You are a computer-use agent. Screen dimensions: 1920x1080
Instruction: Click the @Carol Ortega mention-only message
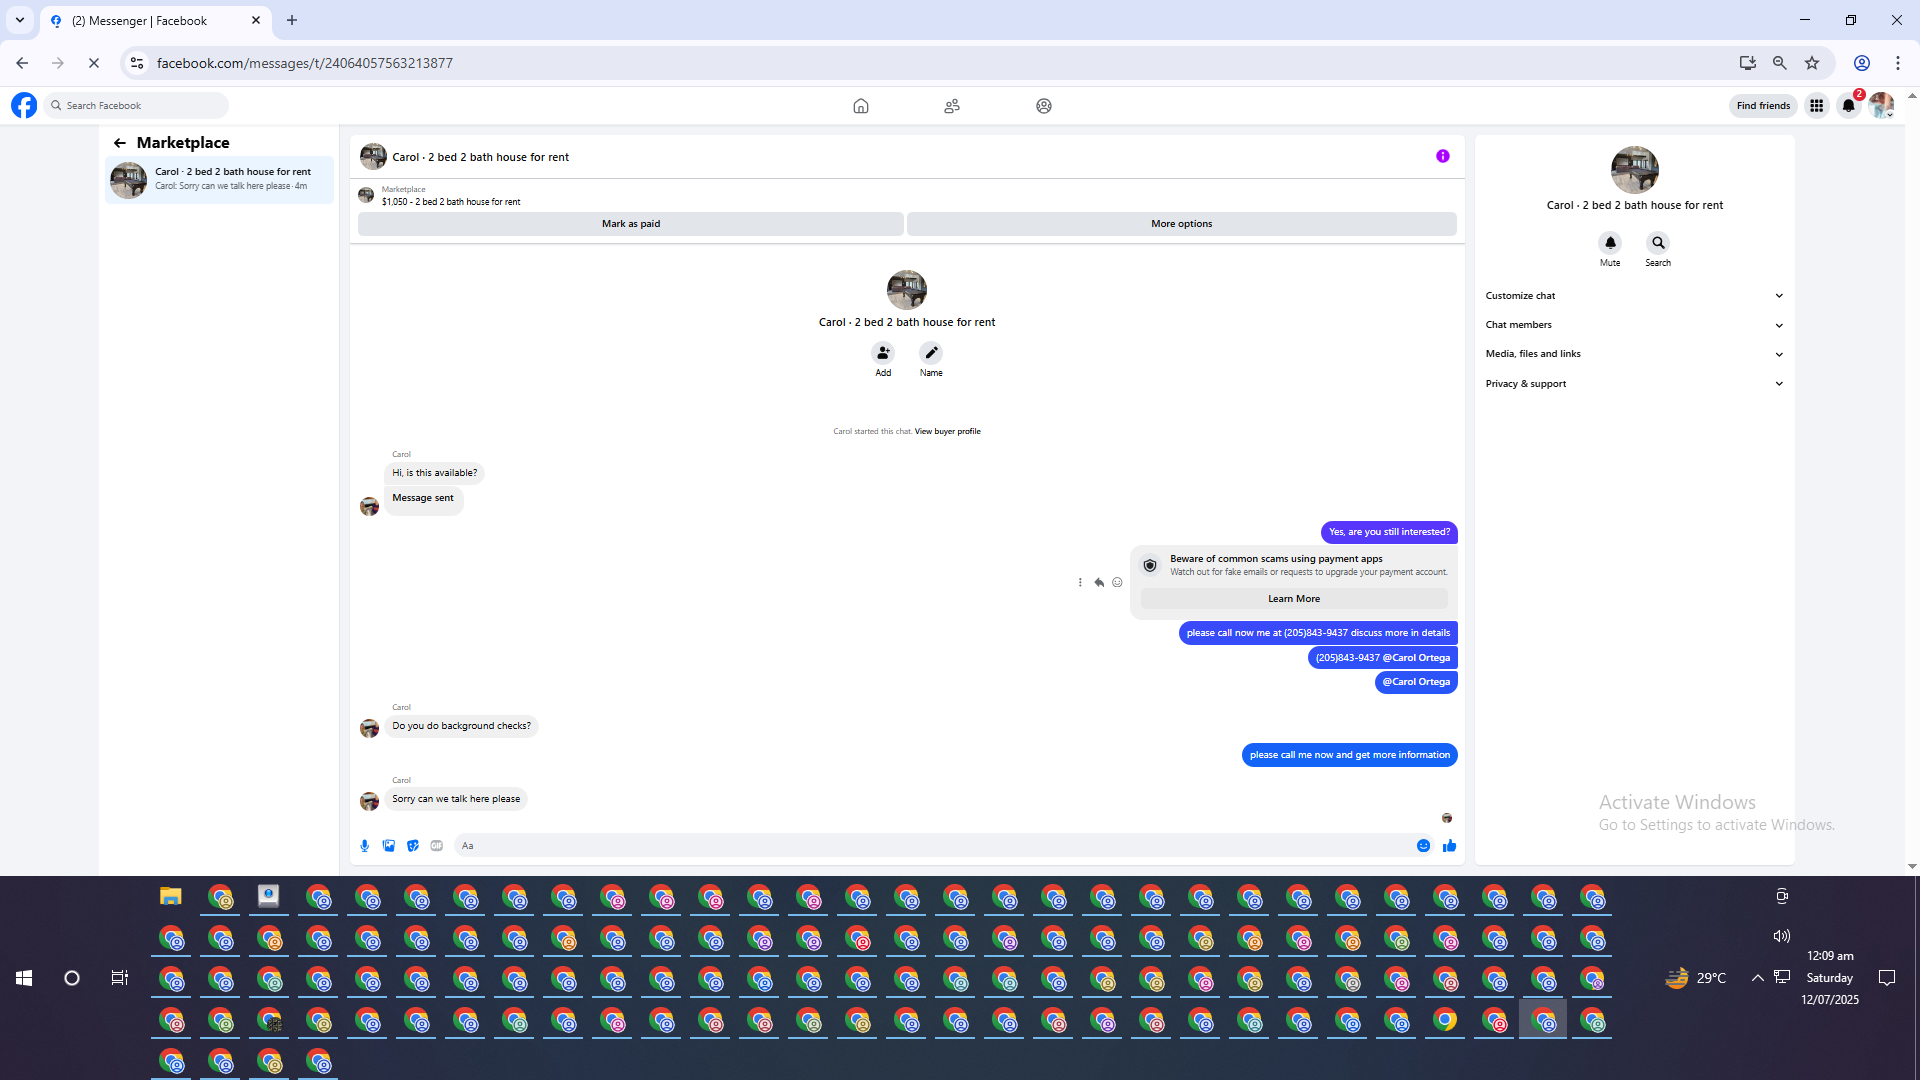point(1416,682)
